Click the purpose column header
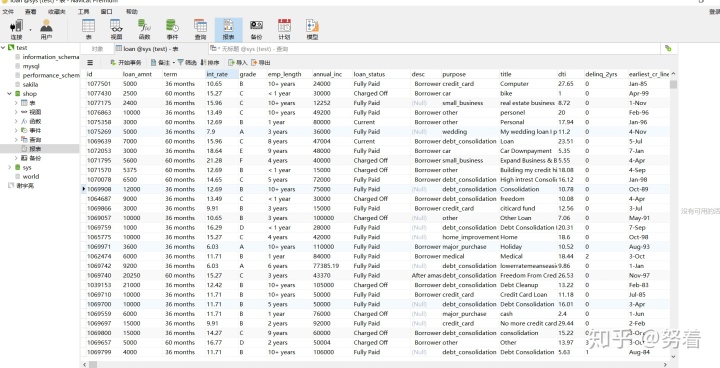The width and height of the screenshot is (720, 368). point(470,74)
